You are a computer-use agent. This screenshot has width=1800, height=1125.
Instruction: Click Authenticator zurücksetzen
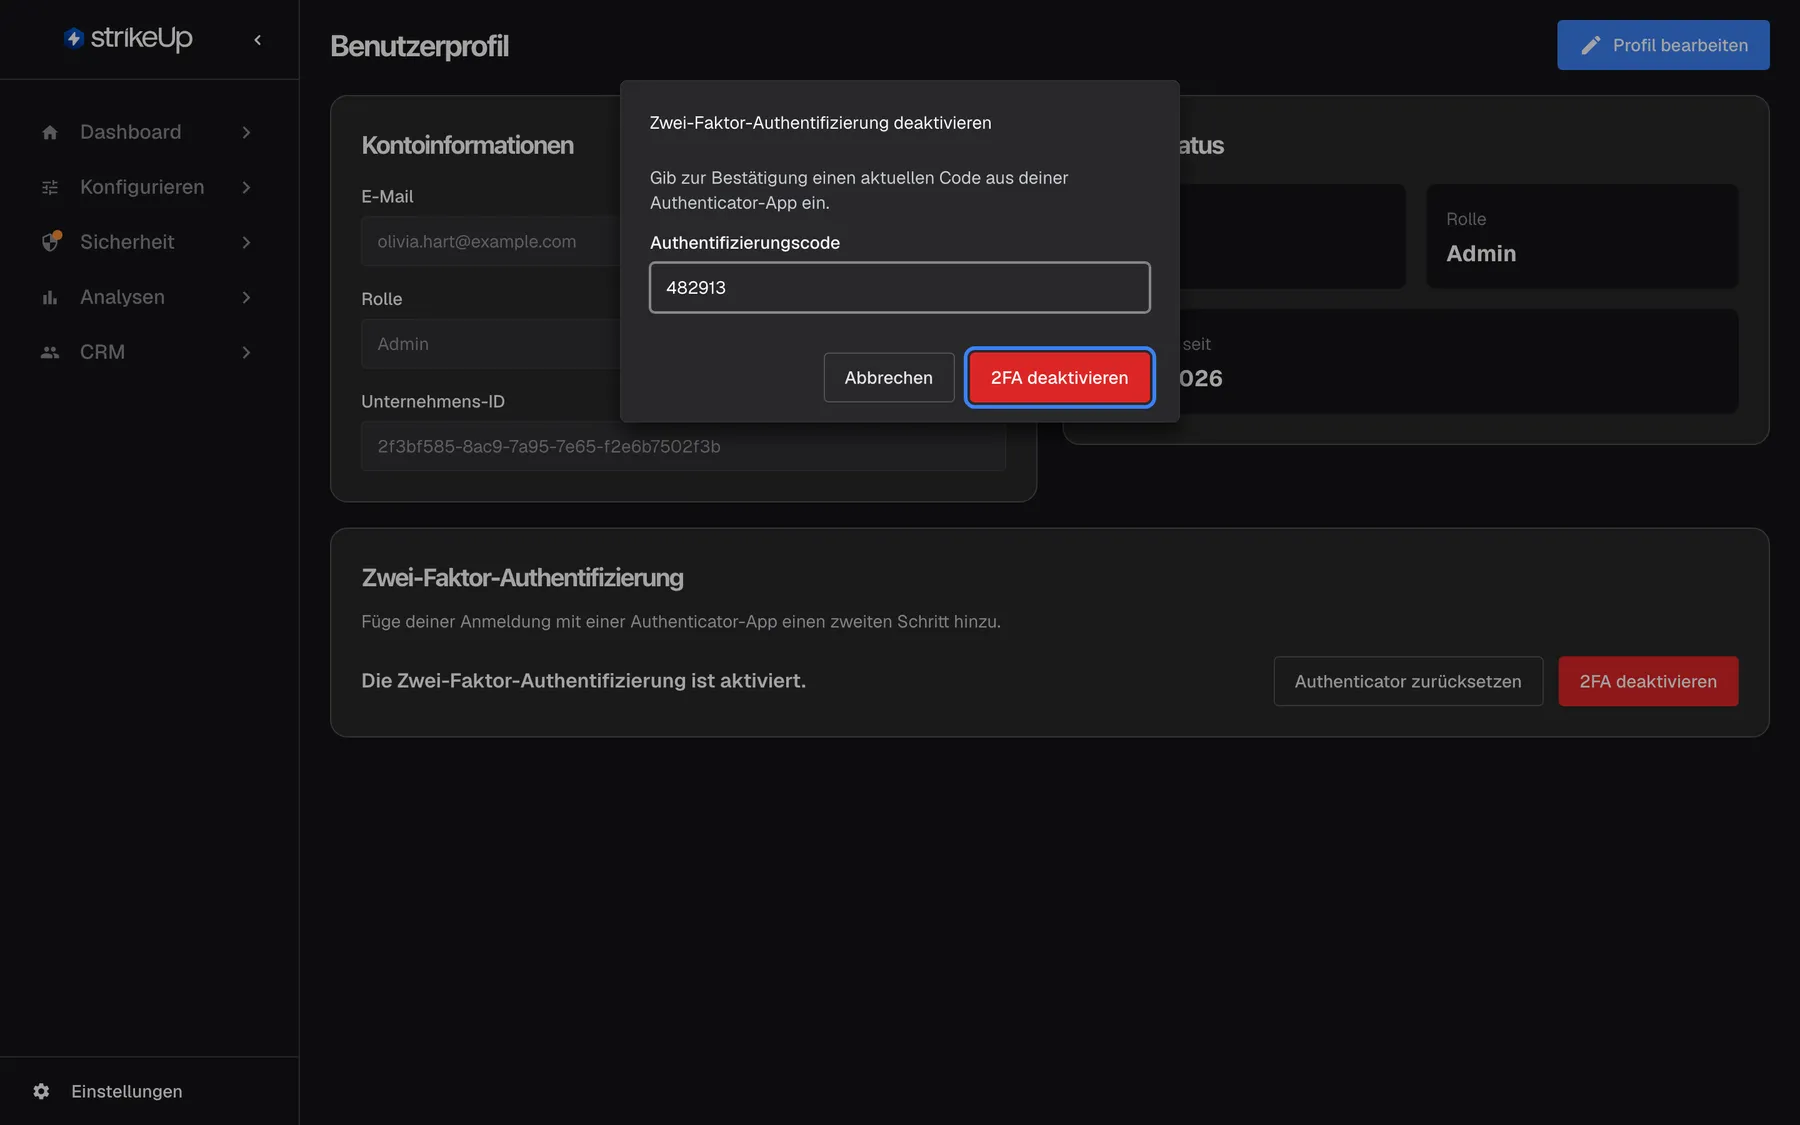[x=1408, y=681]
